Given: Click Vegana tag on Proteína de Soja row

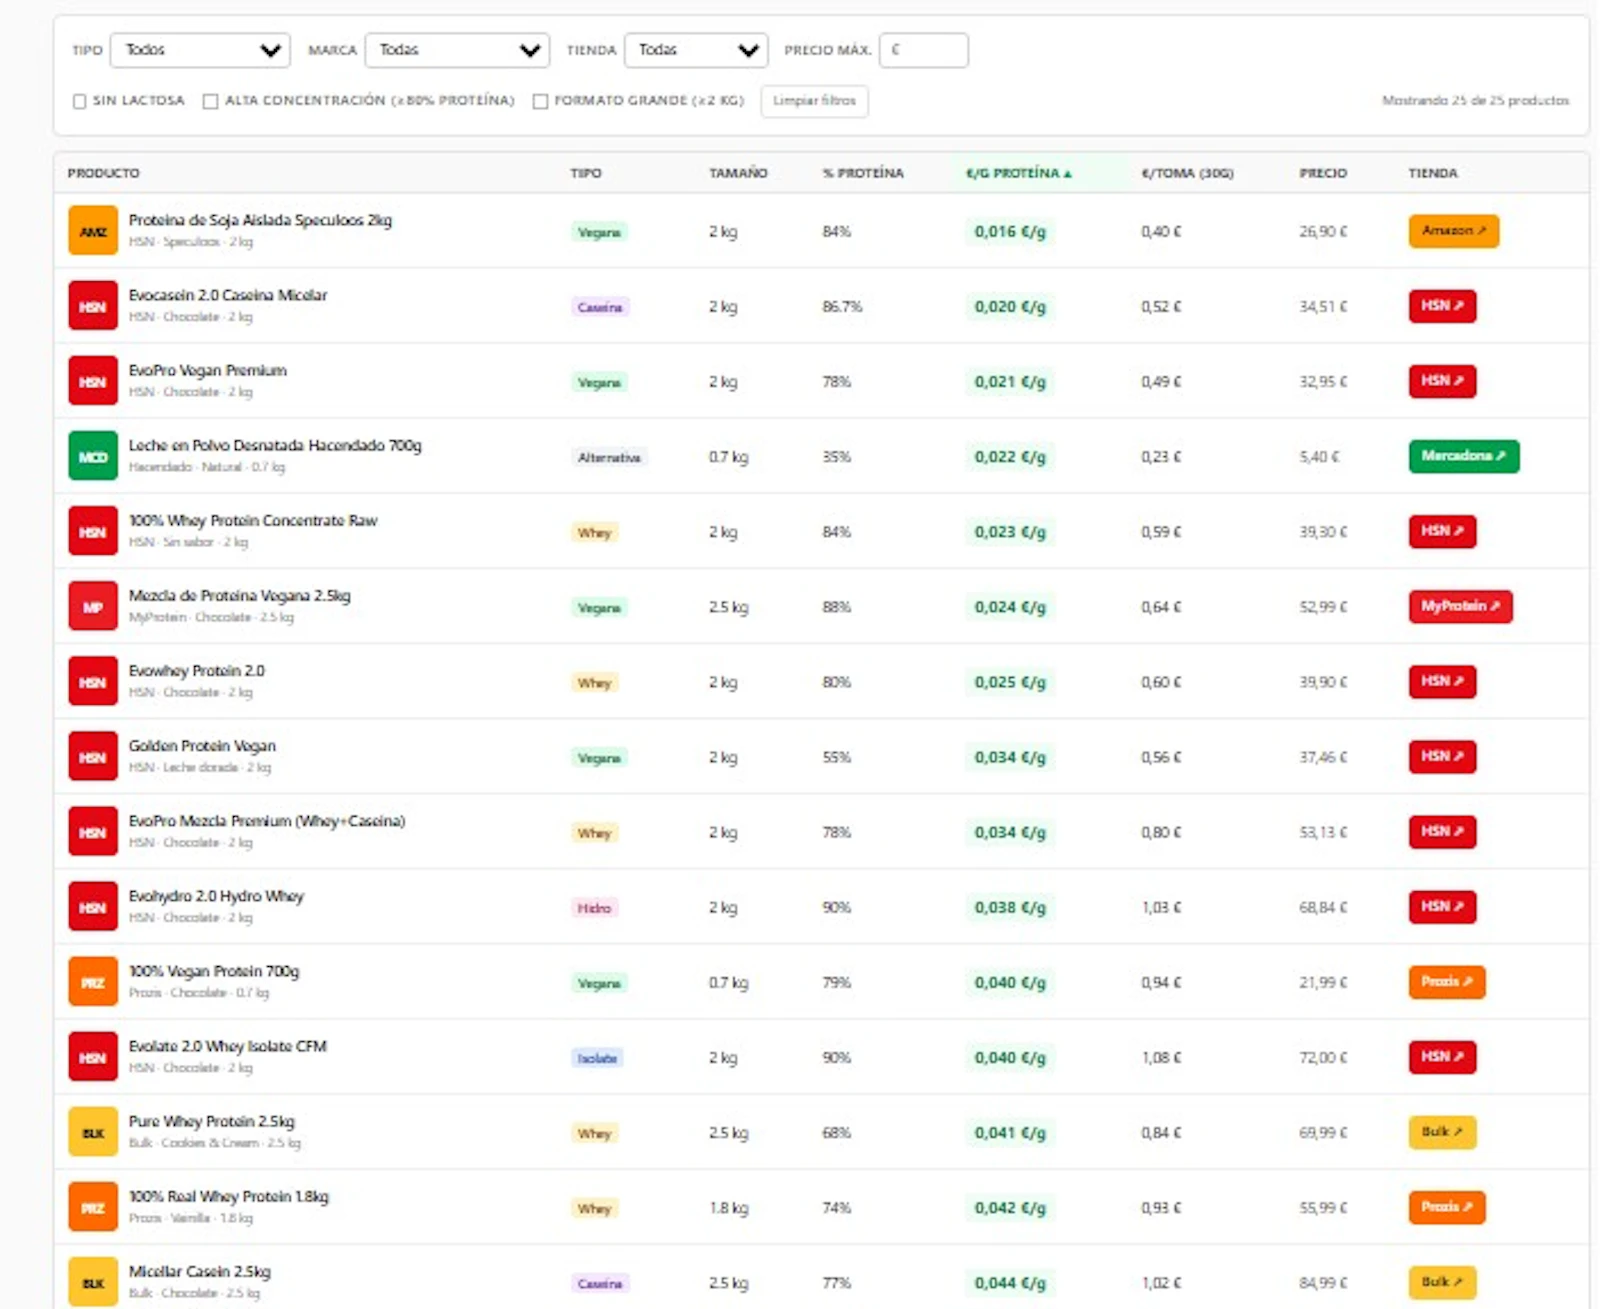Looking at the screenshot, I should coord(599,232).
